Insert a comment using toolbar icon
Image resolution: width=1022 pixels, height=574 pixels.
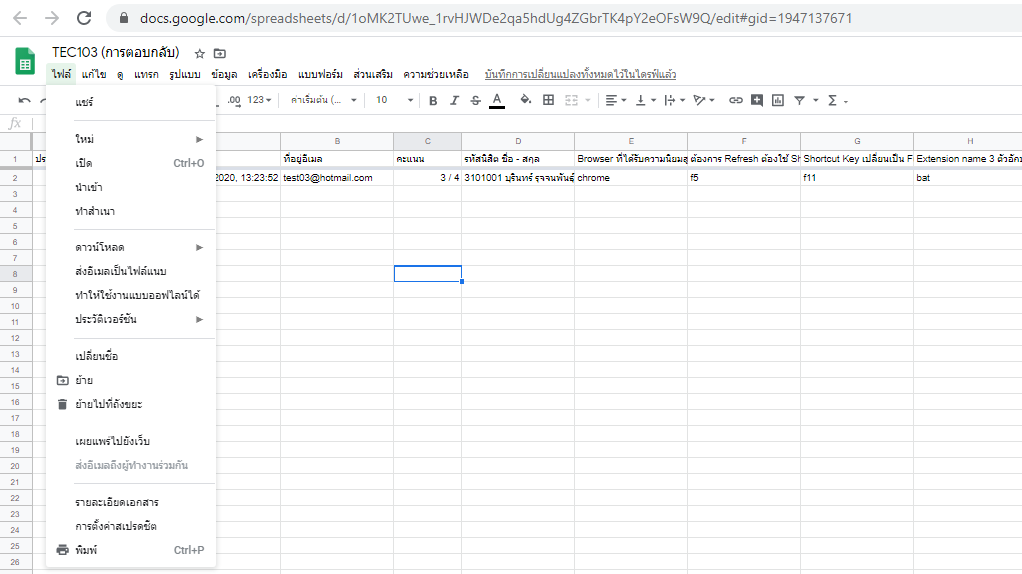757,100
